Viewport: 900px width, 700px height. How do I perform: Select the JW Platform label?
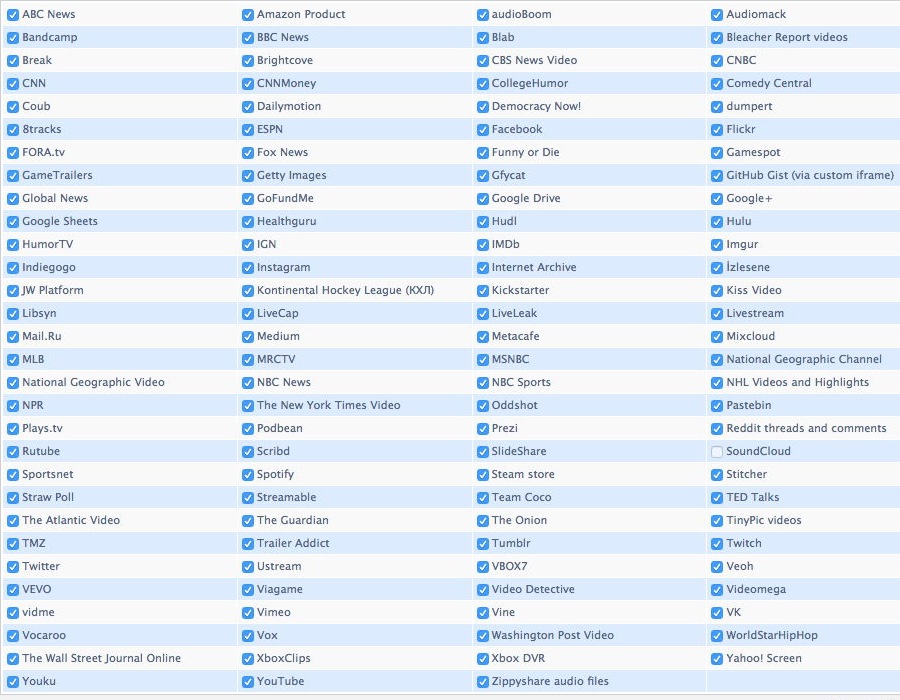click(52, 290)
